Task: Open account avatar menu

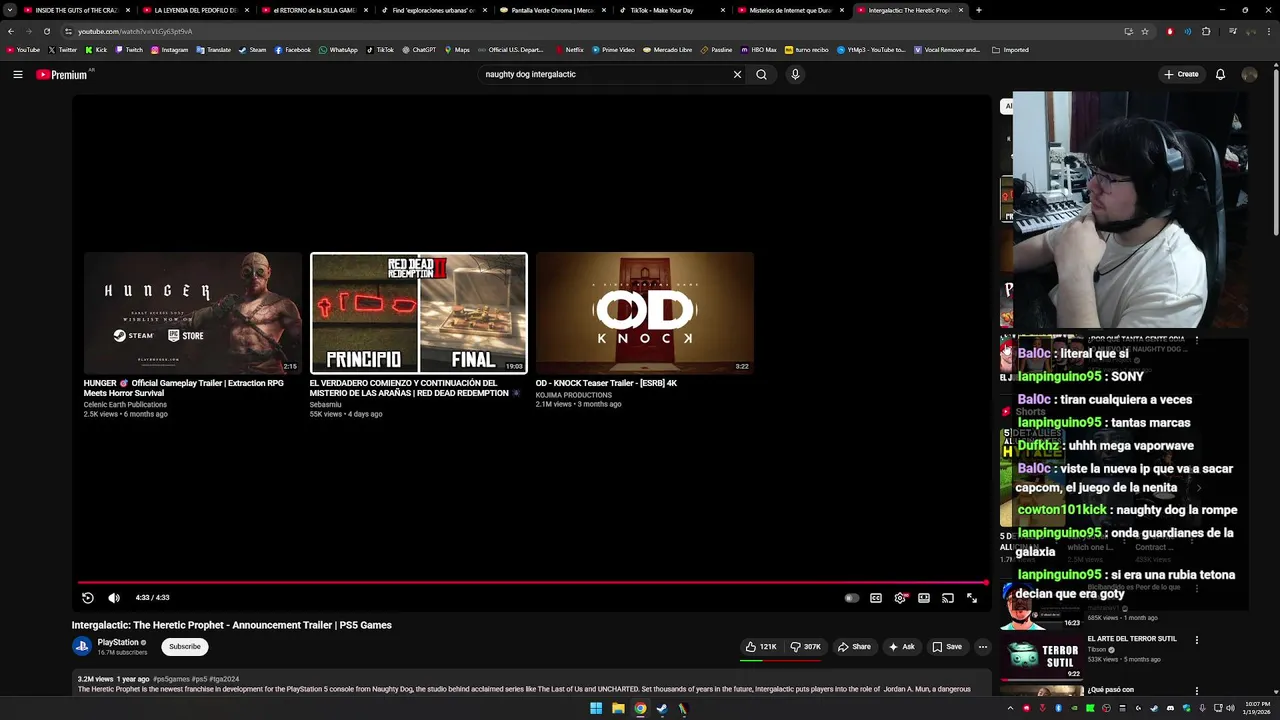Action: (x=1249, y=74)
